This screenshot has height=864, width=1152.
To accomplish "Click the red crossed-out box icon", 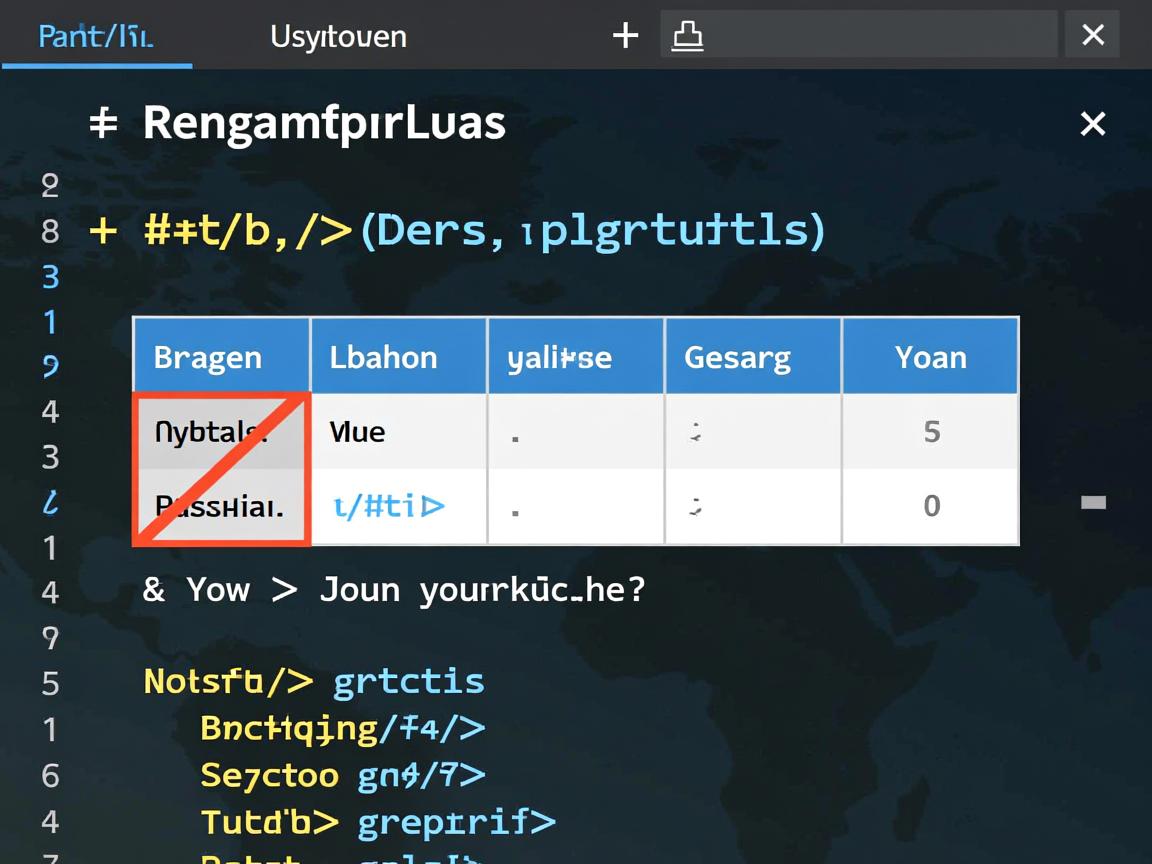I will click(221, 469).
